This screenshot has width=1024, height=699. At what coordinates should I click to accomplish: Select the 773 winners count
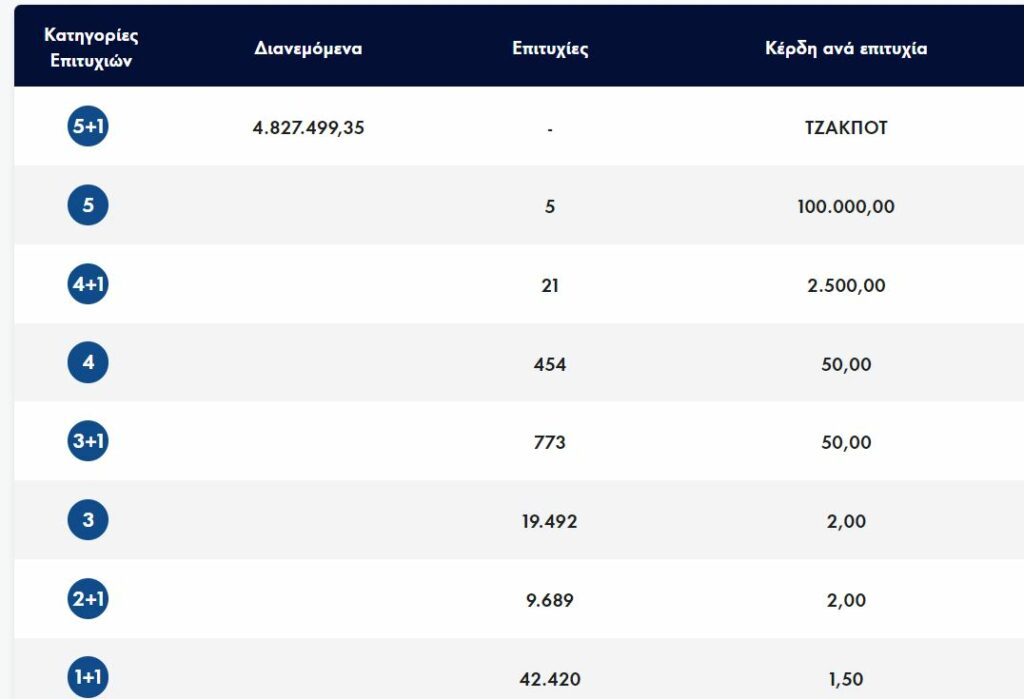[550, 443]
